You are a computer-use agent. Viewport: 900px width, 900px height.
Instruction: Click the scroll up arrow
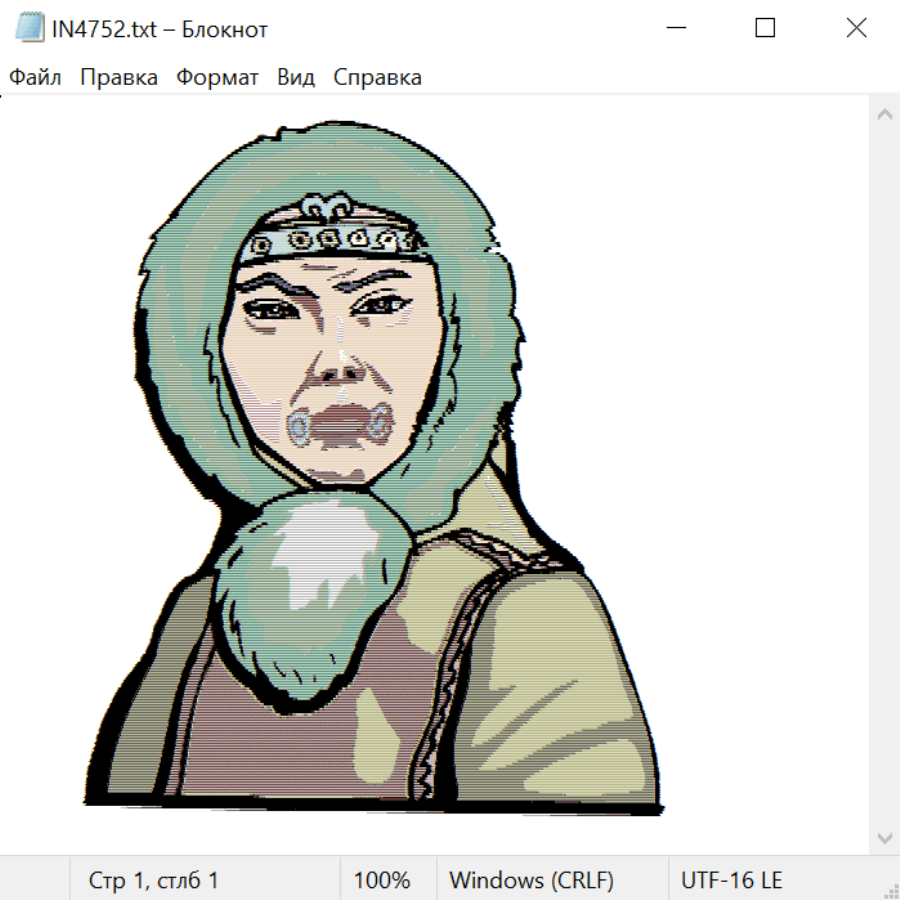(884, 114)
